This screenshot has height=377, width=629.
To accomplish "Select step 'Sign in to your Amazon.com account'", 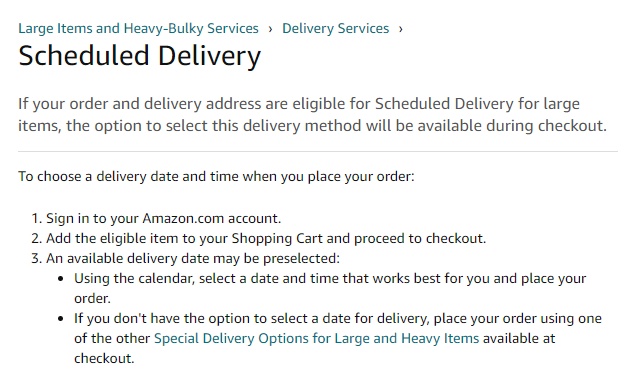I will [164, 219].
